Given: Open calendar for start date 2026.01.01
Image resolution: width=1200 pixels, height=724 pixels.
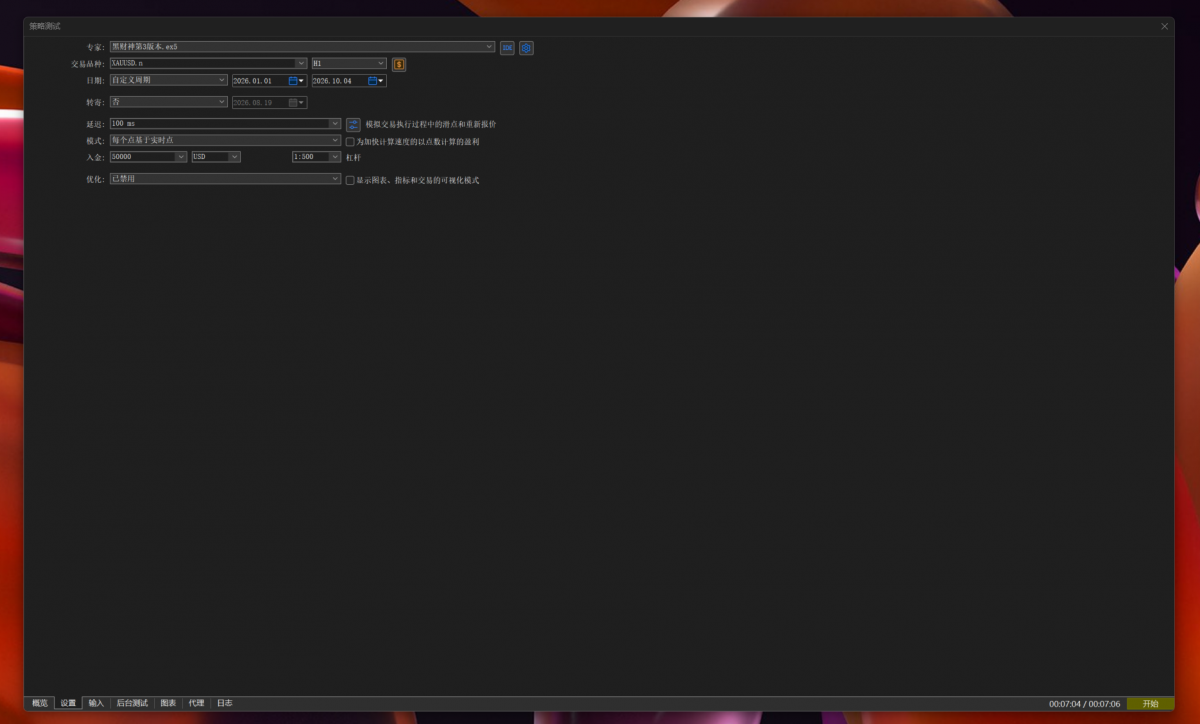Looking at the screenshot, I should tap(296, 81).
